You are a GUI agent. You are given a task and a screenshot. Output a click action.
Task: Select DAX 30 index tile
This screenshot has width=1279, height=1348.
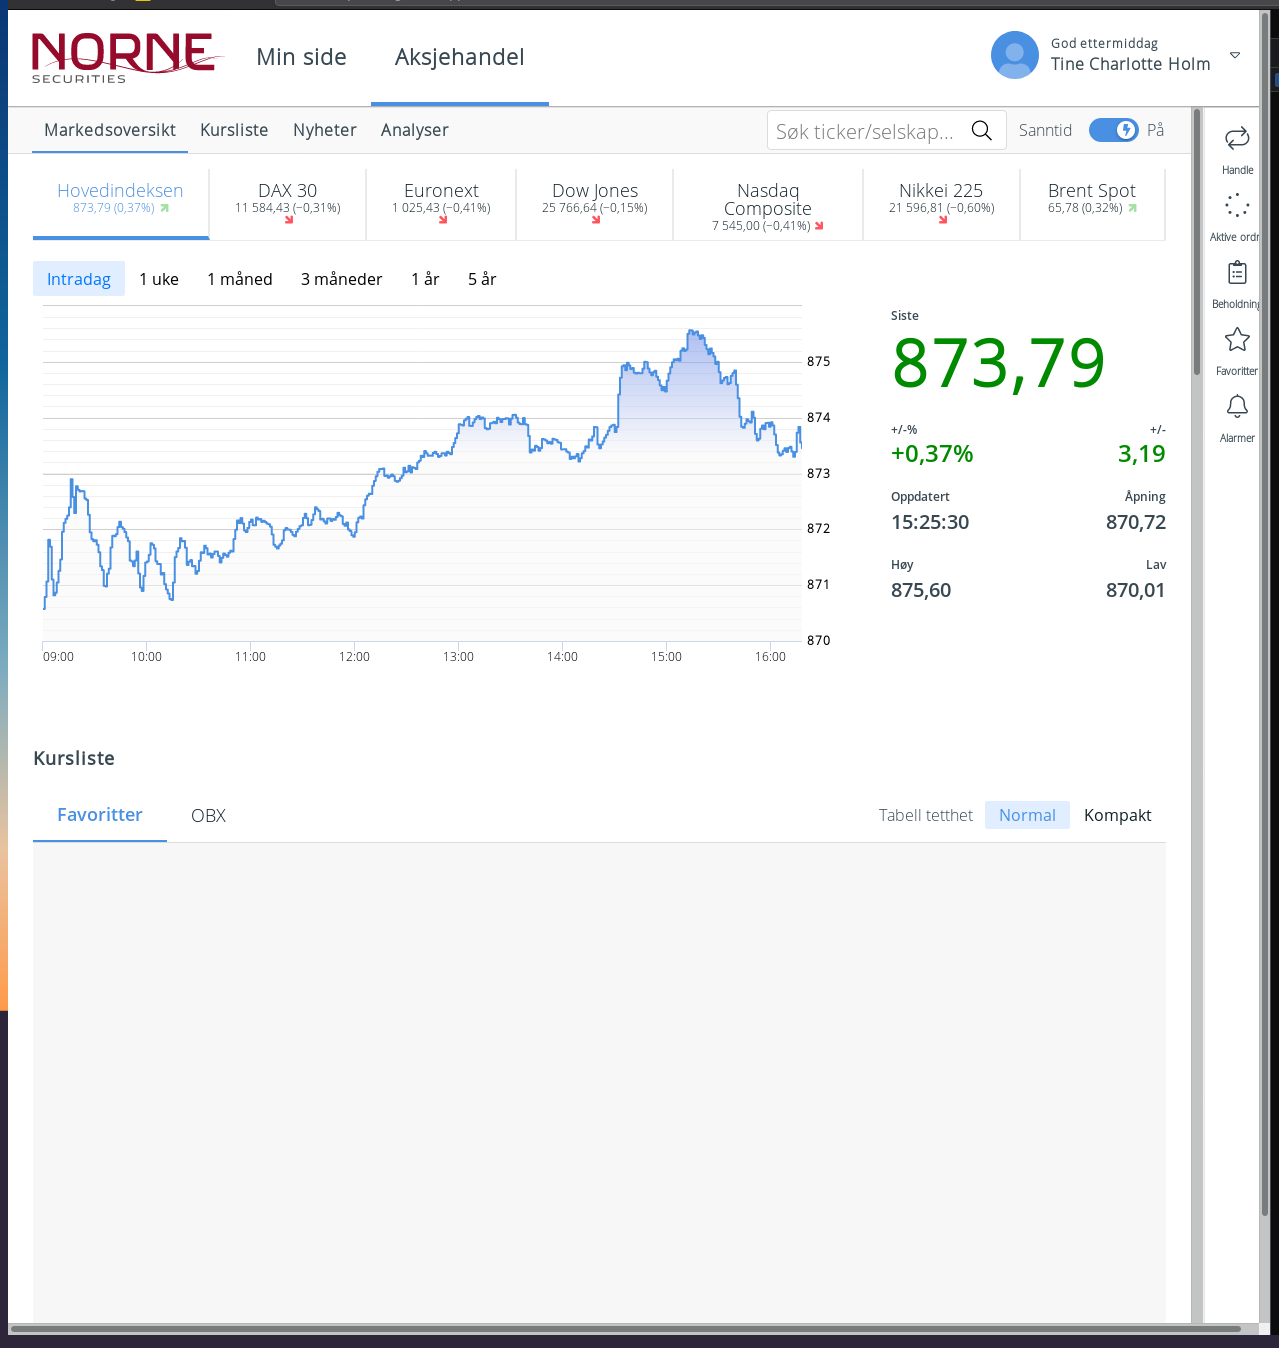point(288,204)
